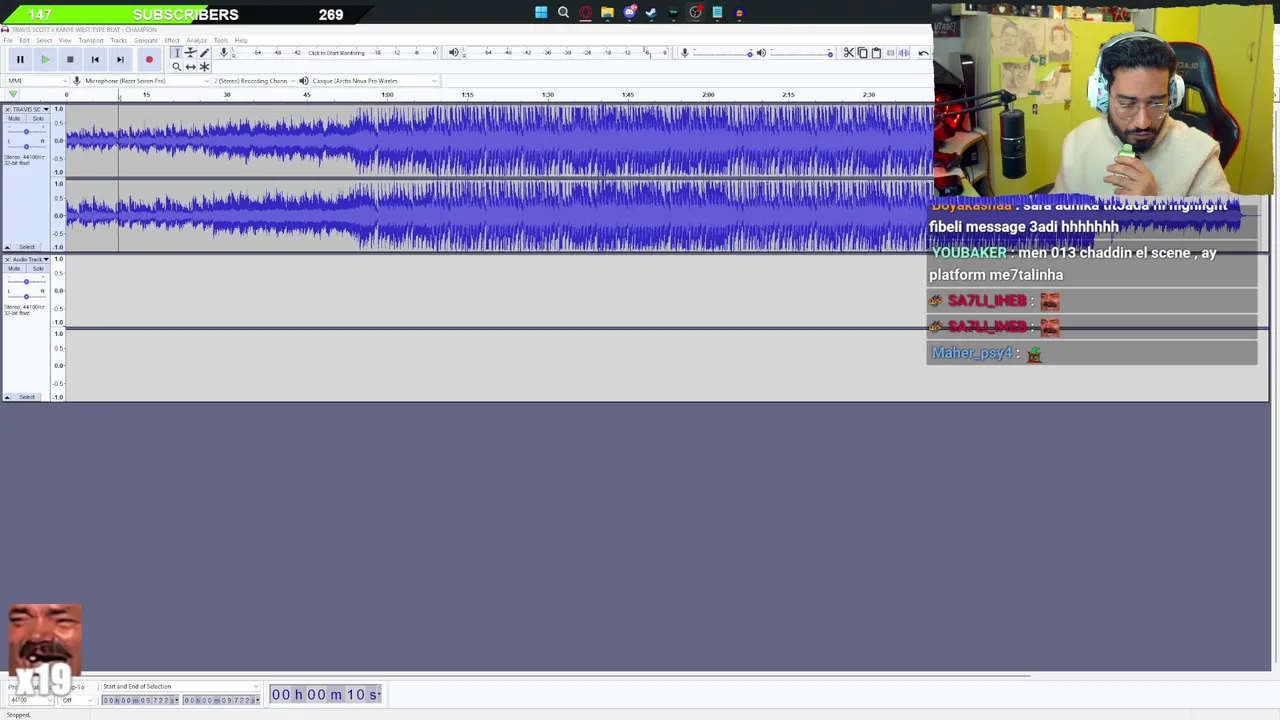
Task: Open the Transport menu
Action: (x=91, y=40)
